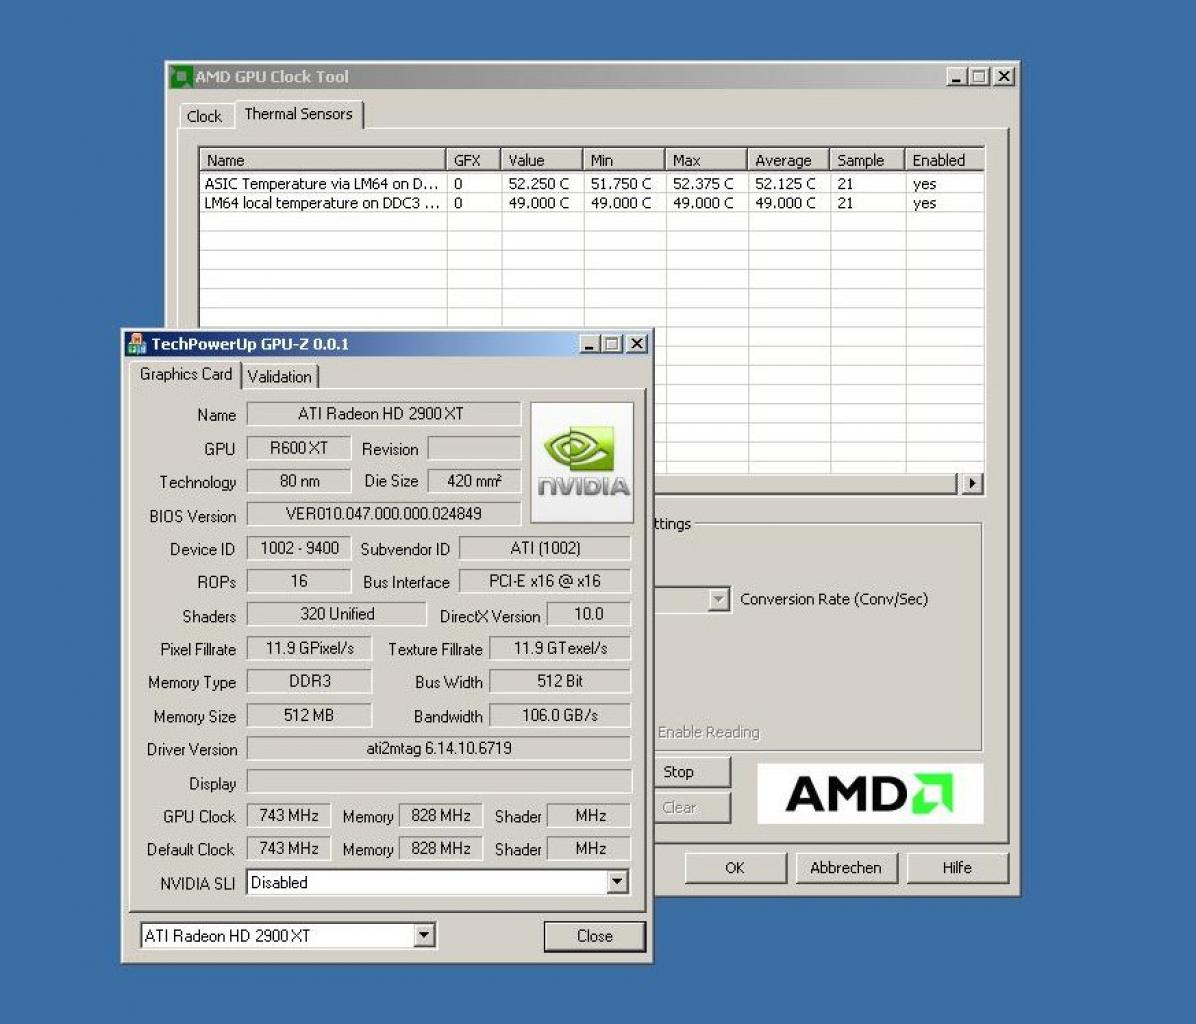Screen dimensions: 1196x1024
Task: Click the 52.250 C value cell
Action: click(x=539, y=184)
